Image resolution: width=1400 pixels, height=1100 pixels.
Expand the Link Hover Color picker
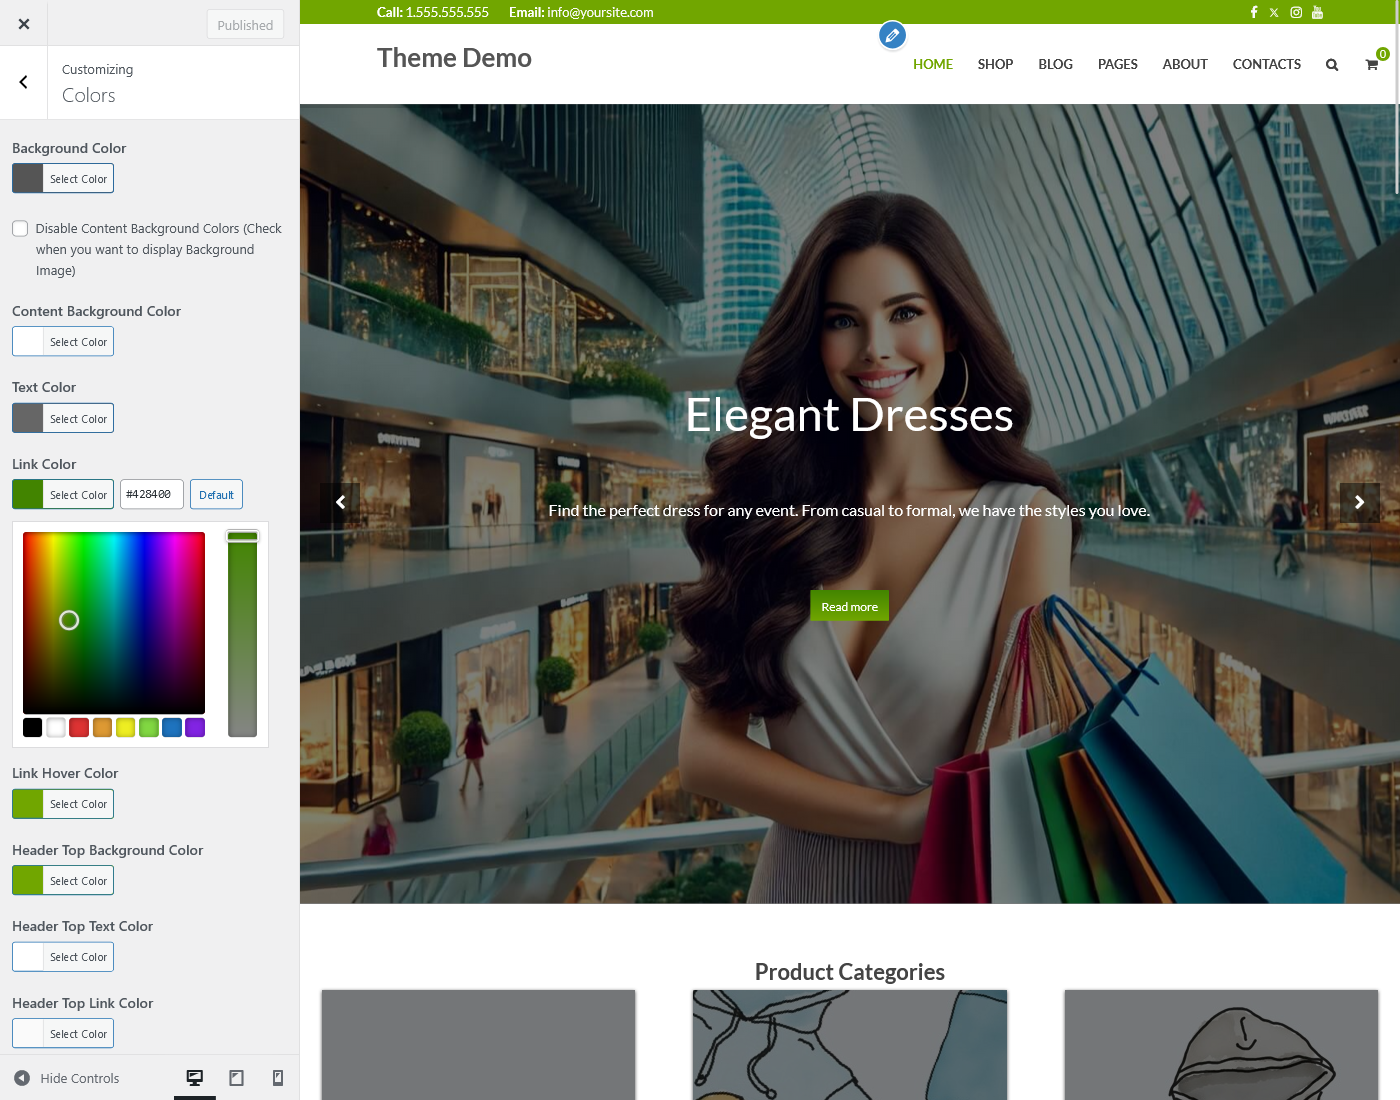[63, 804]
